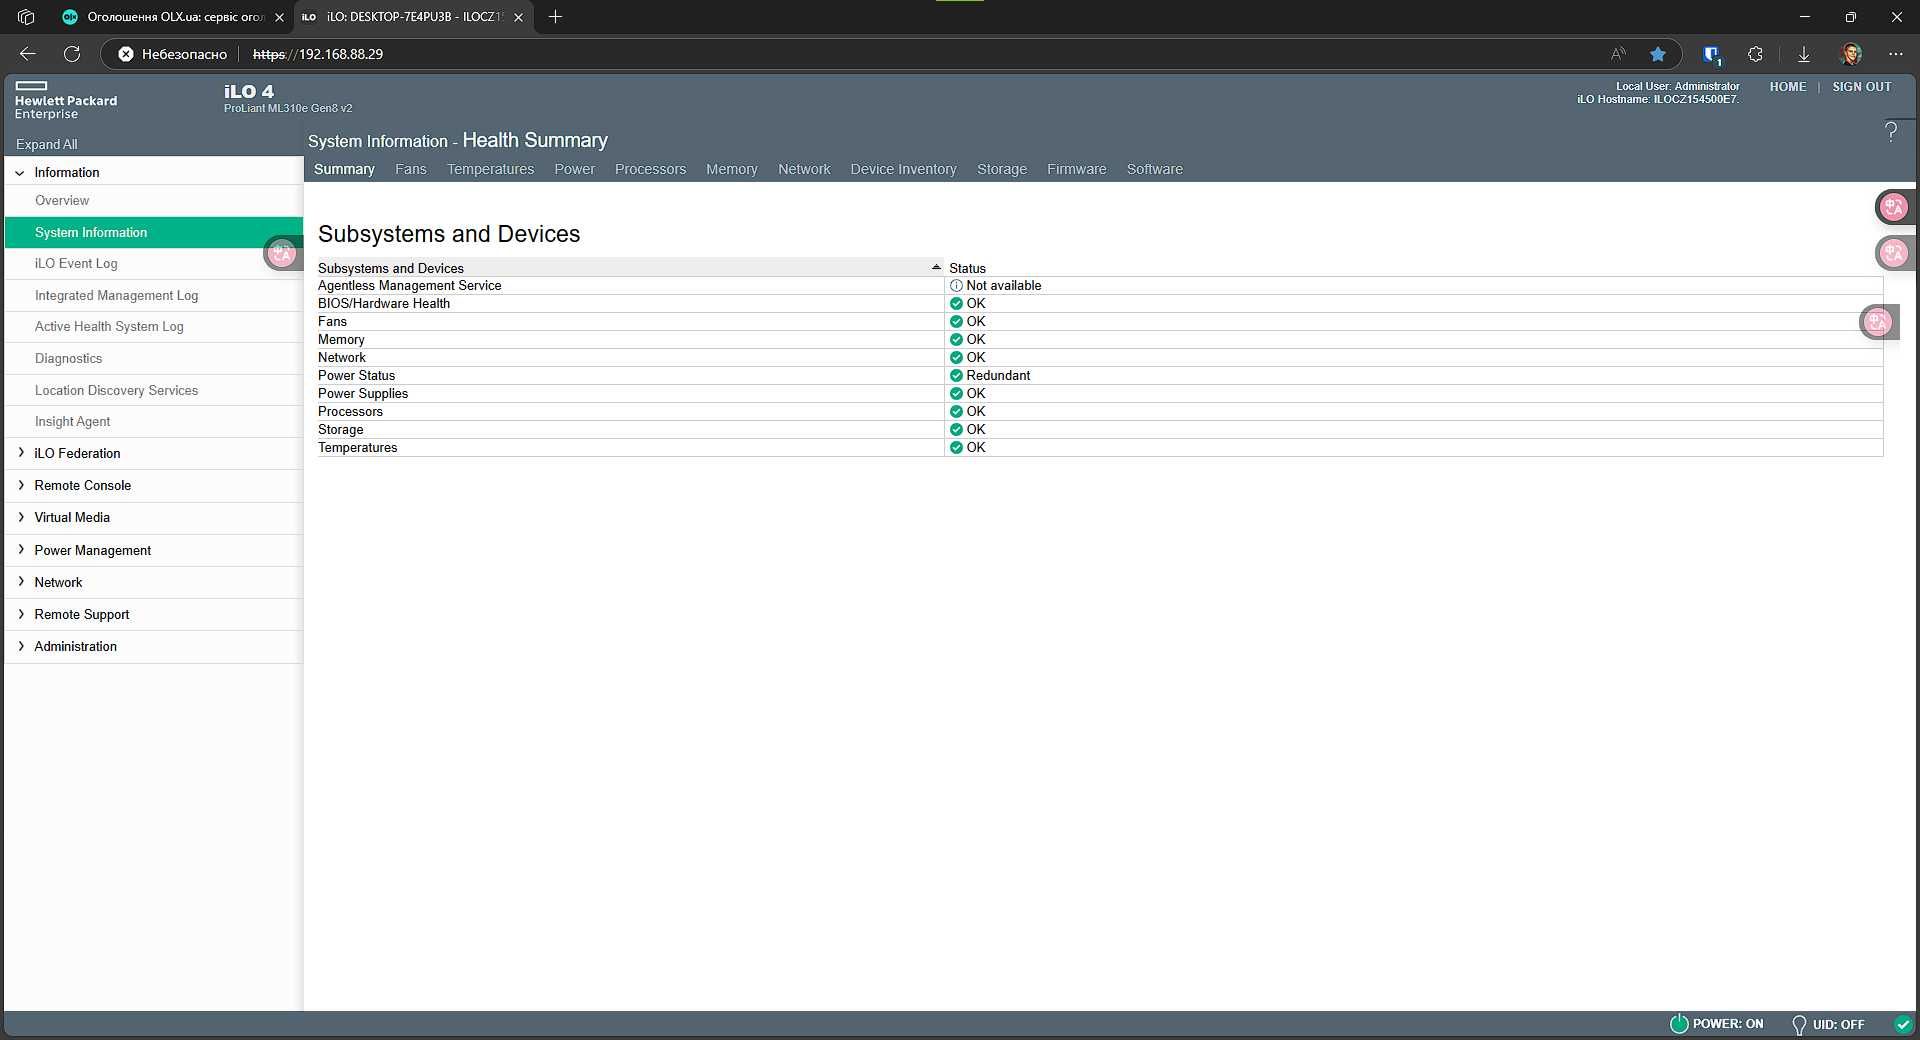Expand the Power Management section
The height and width of the screenshot is (1040, 1920).
[x=20, y=550]
